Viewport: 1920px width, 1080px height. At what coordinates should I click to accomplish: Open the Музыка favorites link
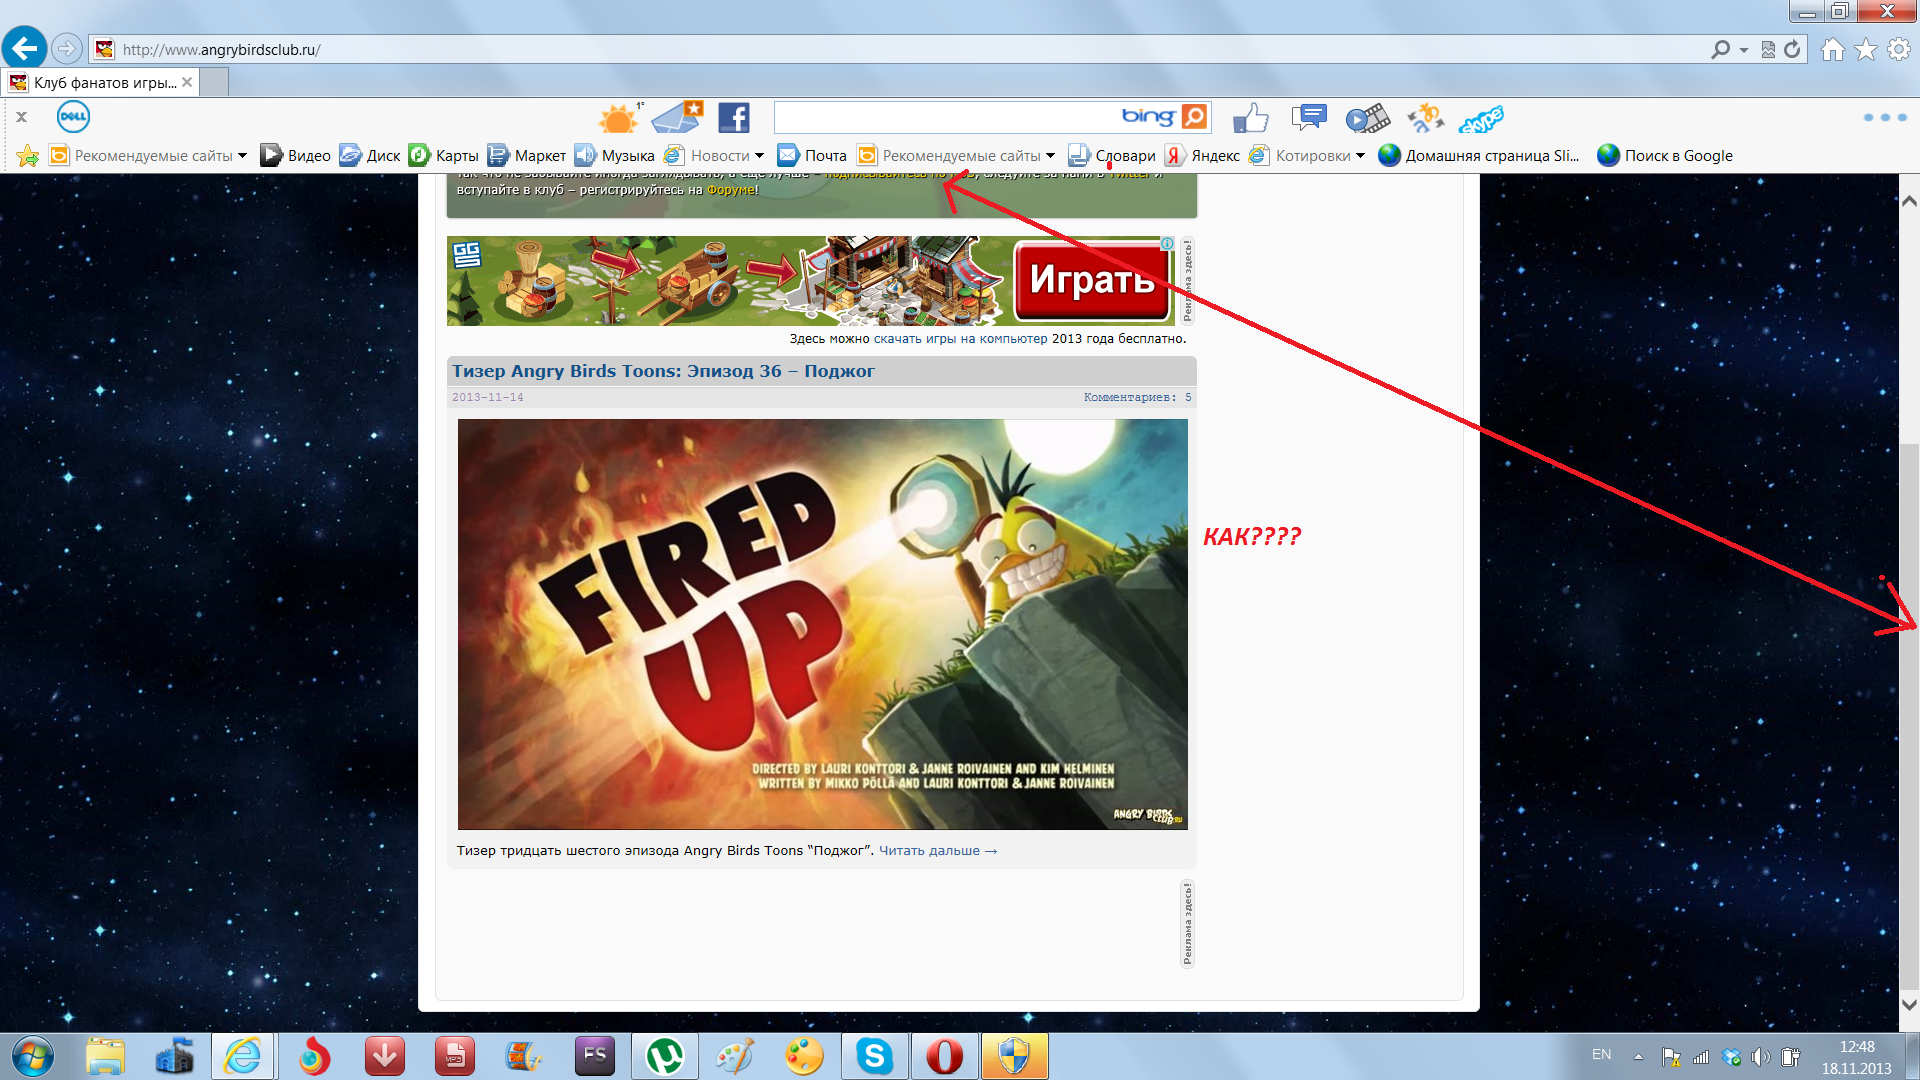click(x=614, y=155)
